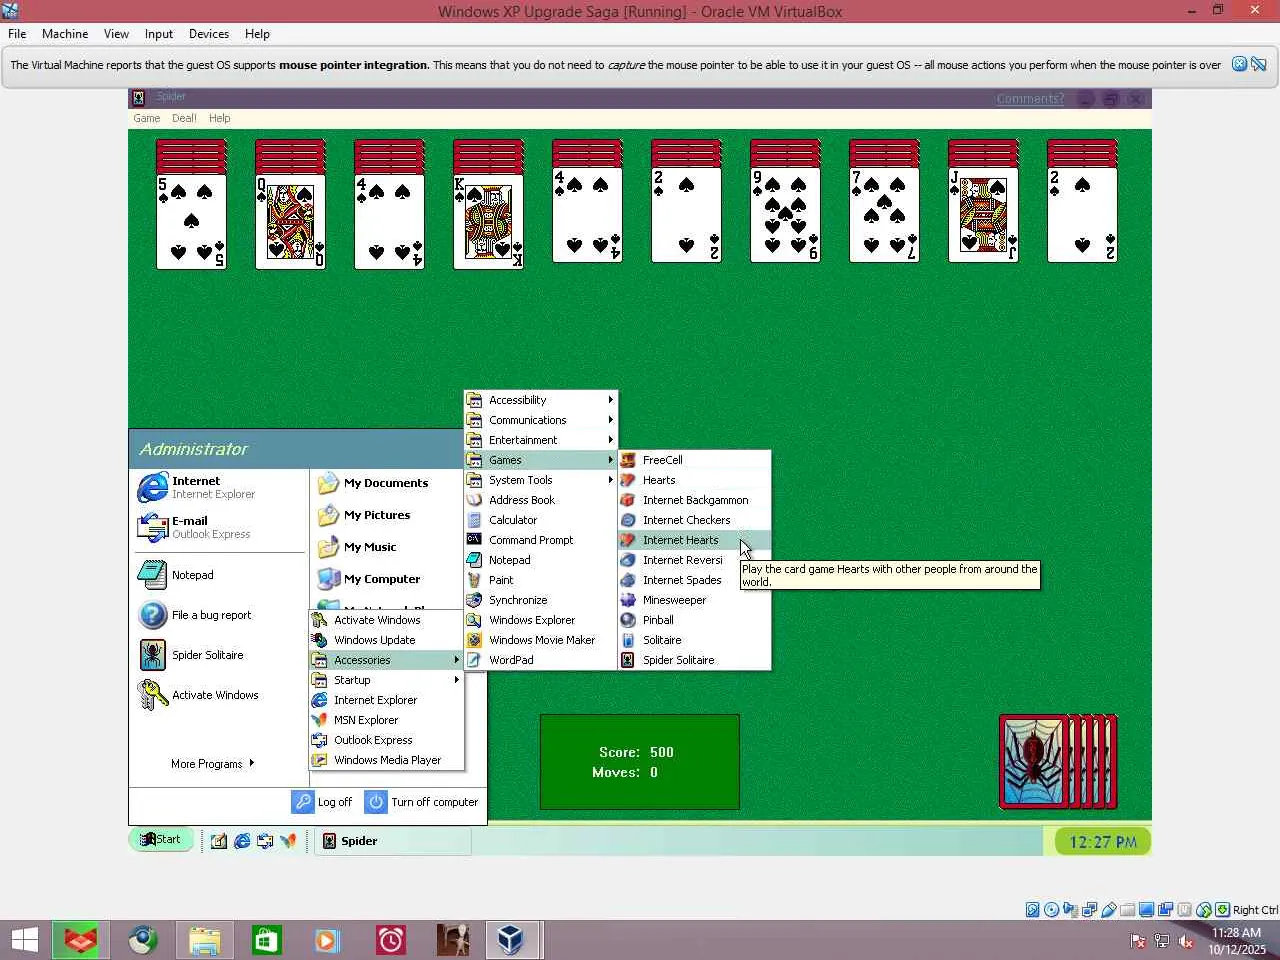The image size is (1280, 960).
Task: Launch Internet Hearts from Games submenu
Action: pos(695,540)
